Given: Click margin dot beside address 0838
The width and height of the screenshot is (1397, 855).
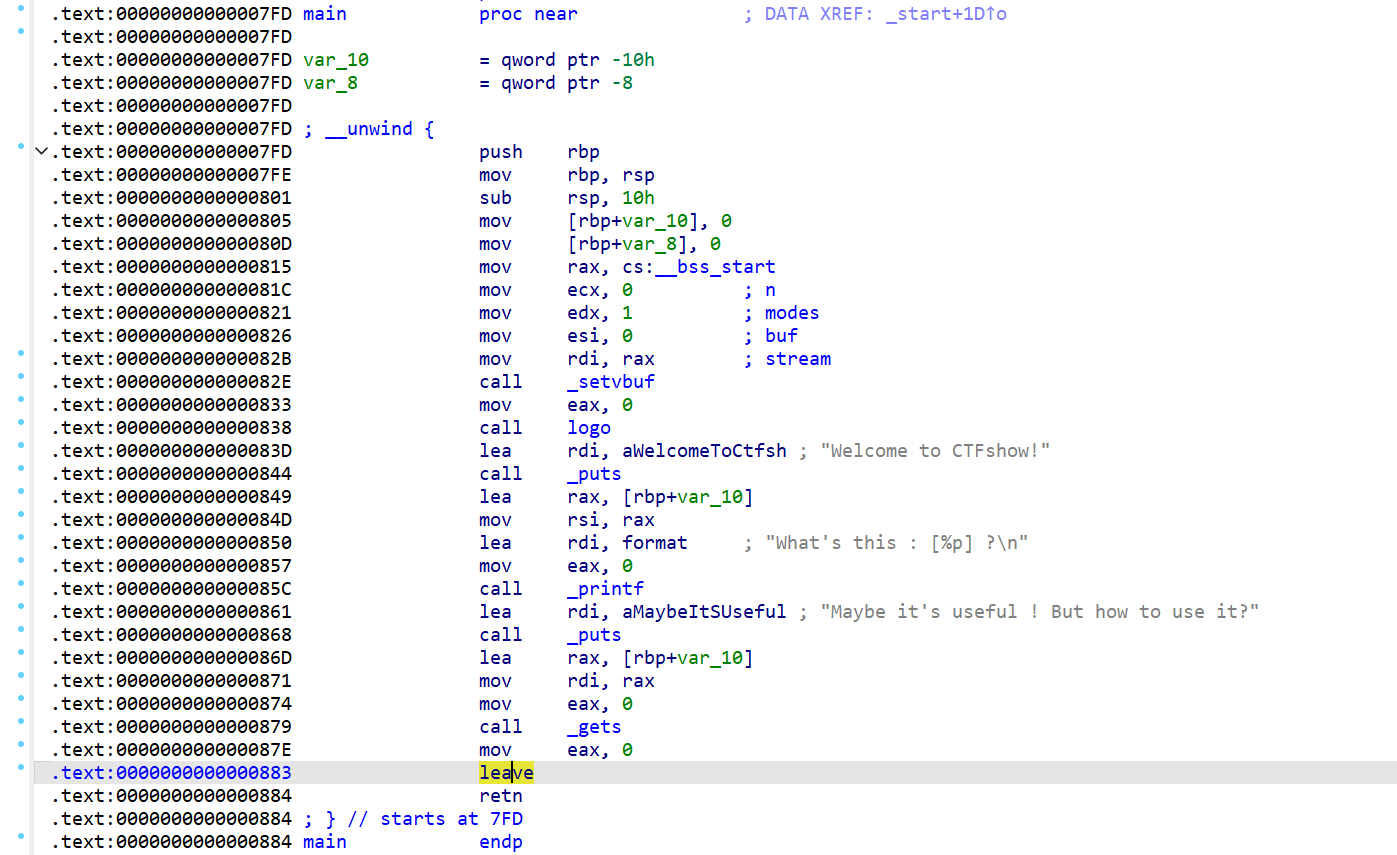Looking at the screenshot, I should tap(21, 422).
